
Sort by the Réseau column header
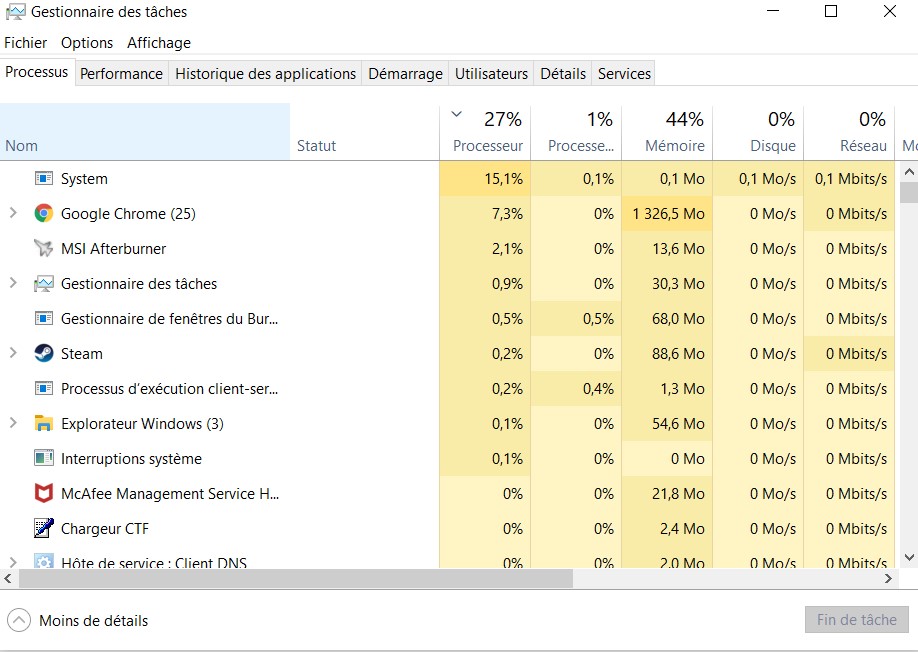click(849, 132)
